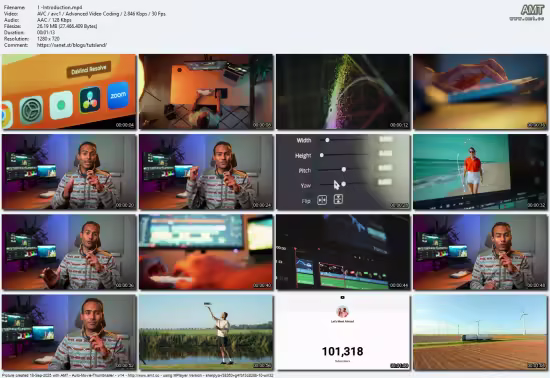The image size is (550, 378).
Task: Click the Width slider handle
Action: tap(327, 140)
